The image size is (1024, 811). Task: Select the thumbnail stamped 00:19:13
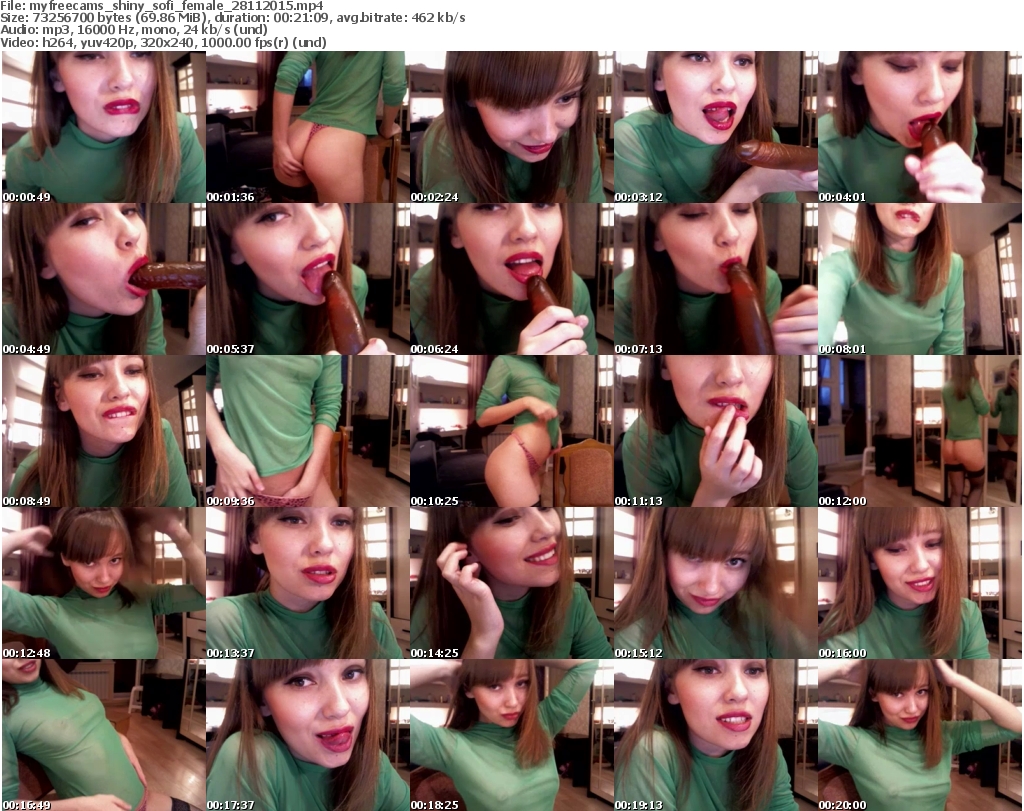click(x=716, y=735)
